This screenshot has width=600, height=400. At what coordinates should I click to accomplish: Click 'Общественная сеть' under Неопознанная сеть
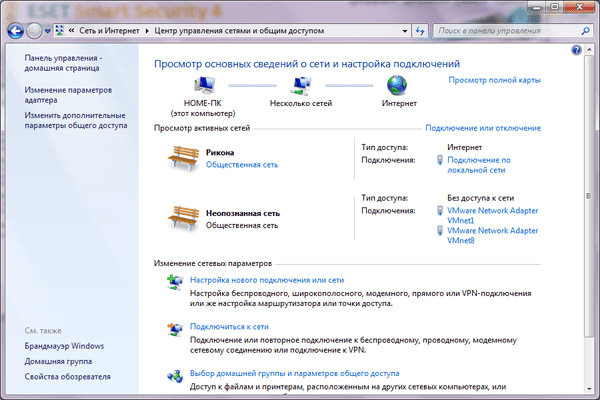[242, 225]
